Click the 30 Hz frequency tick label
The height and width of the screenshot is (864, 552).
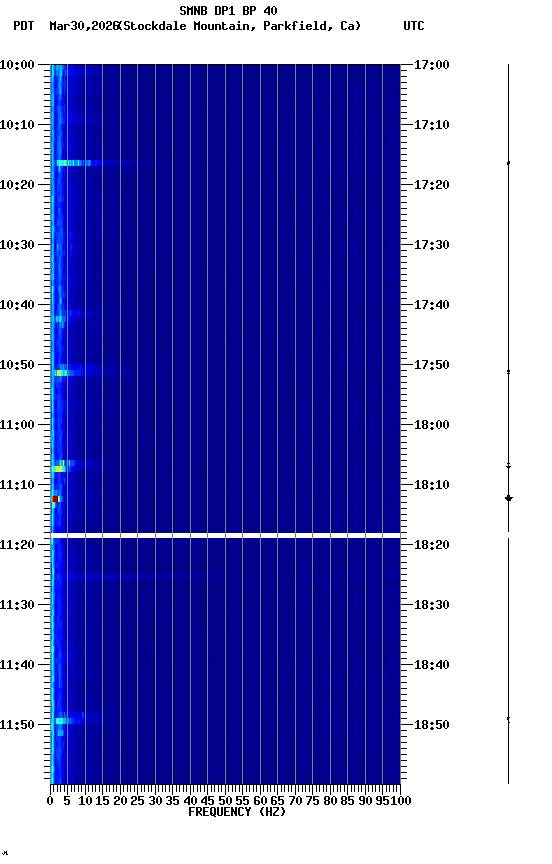155,801
